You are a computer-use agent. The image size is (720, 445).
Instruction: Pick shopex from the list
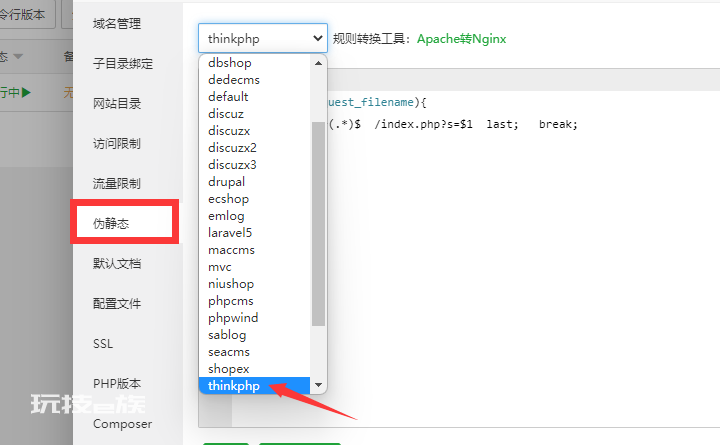[x=255, y=368]
